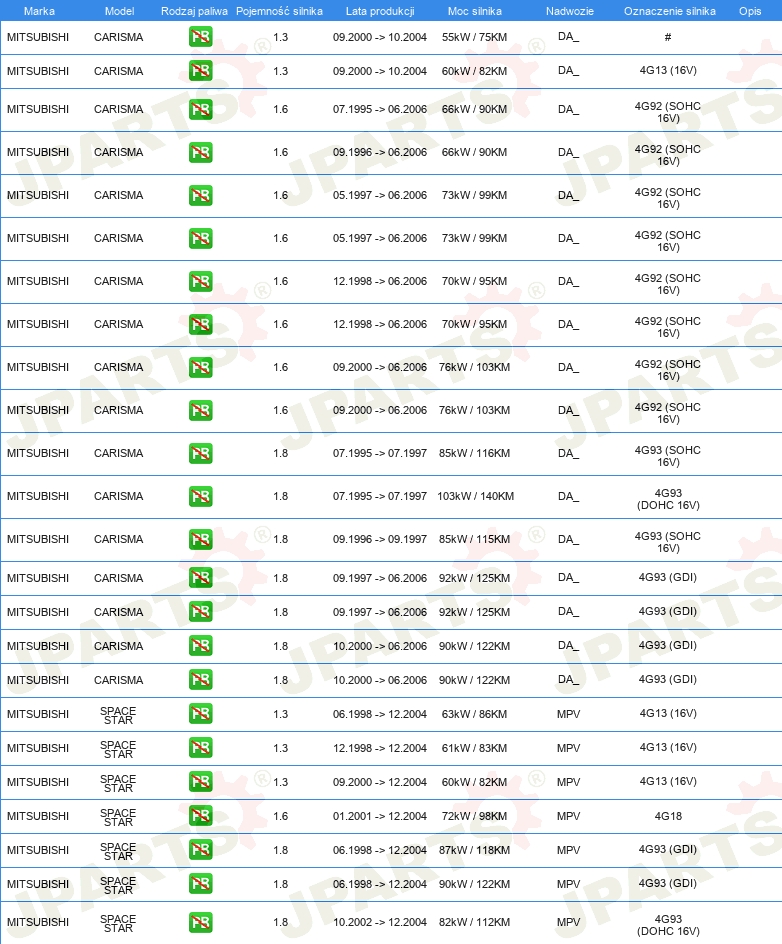Click the Nadwozie column header
782x944 pixels.
click(569, 11)
